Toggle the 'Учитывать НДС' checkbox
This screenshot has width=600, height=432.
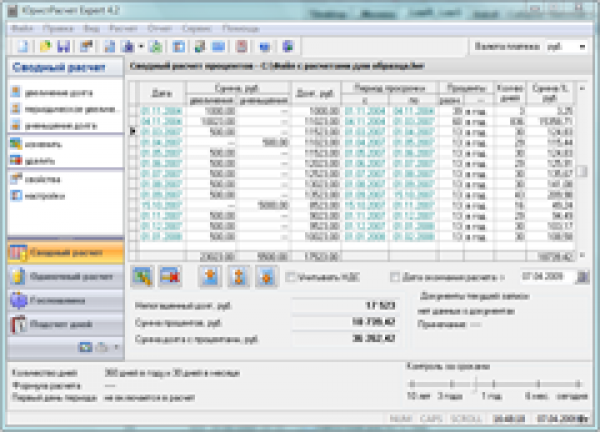click(290, 275)
